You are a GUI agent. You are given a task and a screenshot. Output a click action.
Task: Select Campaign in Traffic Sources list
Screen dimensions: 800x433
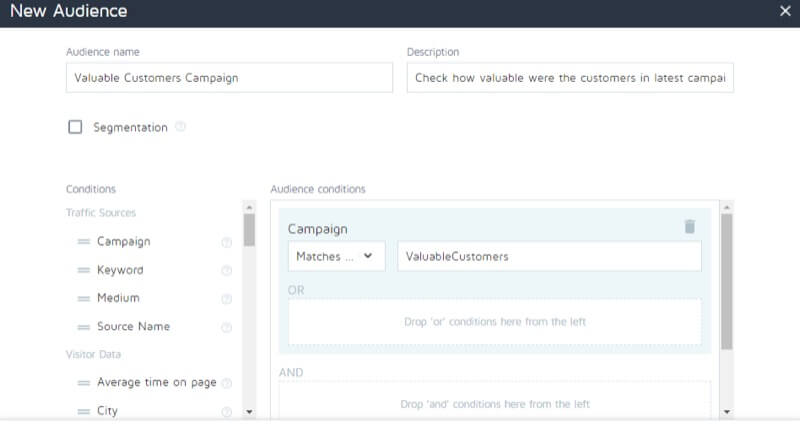[123, 242]
